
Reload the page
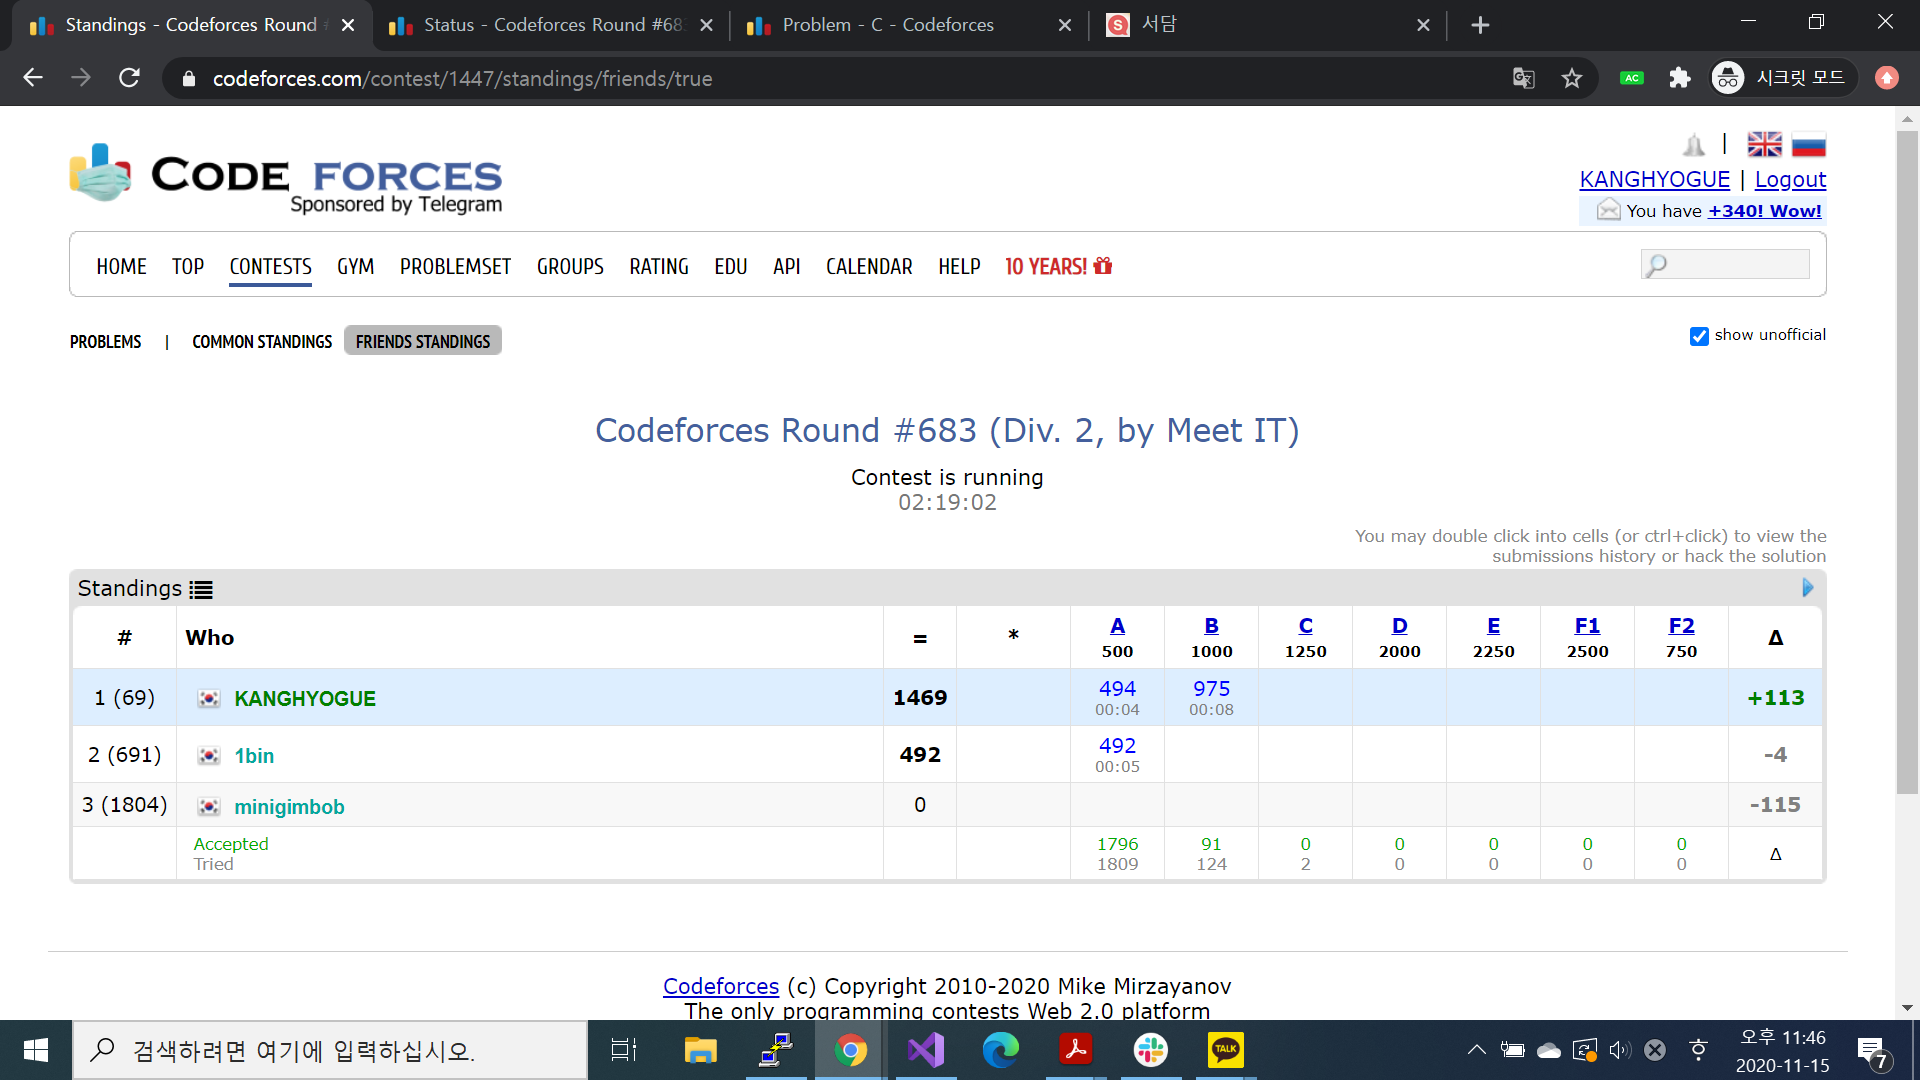pyautogui.click(x=129, y=78)
